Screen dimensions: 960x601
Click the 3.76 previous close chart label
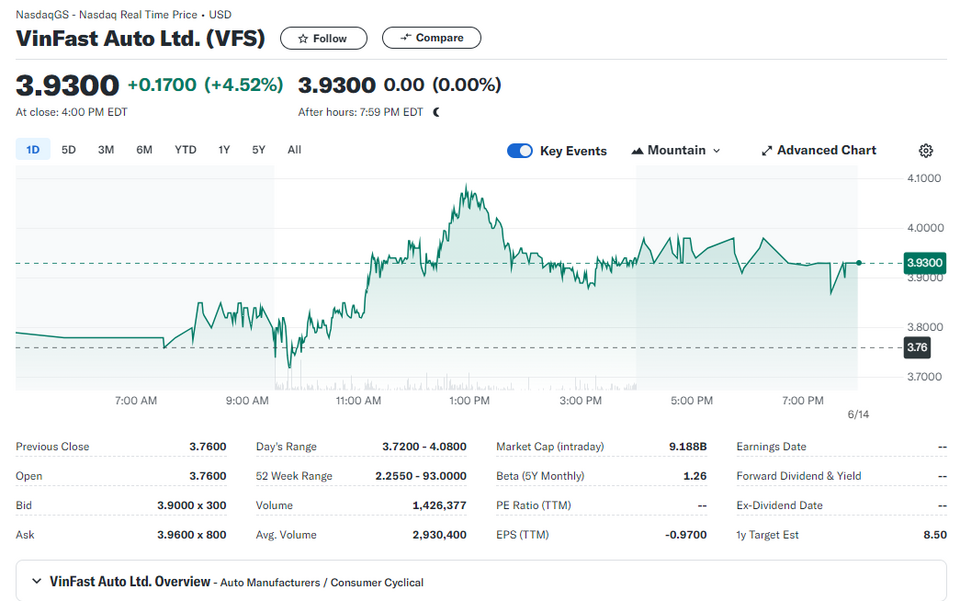point(917,348)
